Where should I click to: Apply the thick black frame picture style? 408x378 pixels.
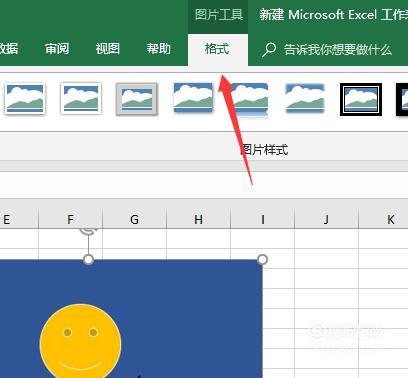pyautogui.click(x=402, y=99)
